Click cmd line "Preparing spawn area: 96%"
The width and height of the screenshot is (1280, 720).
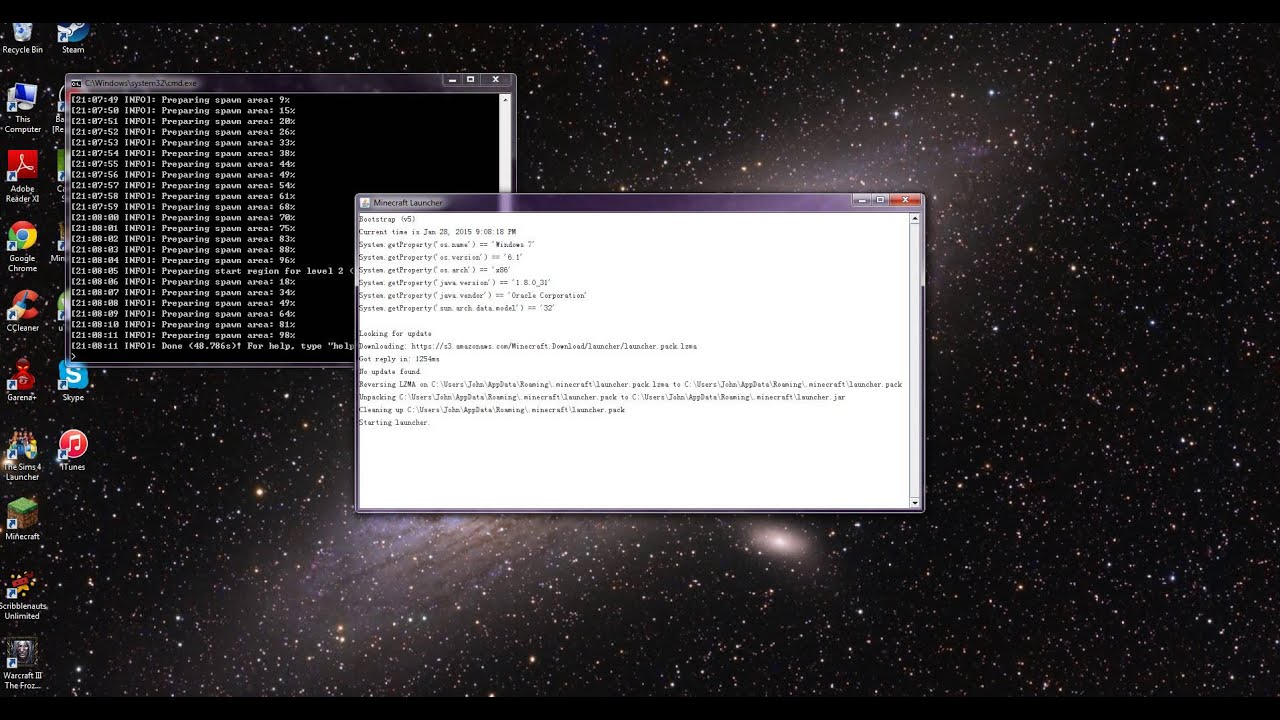tap(183, 261)
